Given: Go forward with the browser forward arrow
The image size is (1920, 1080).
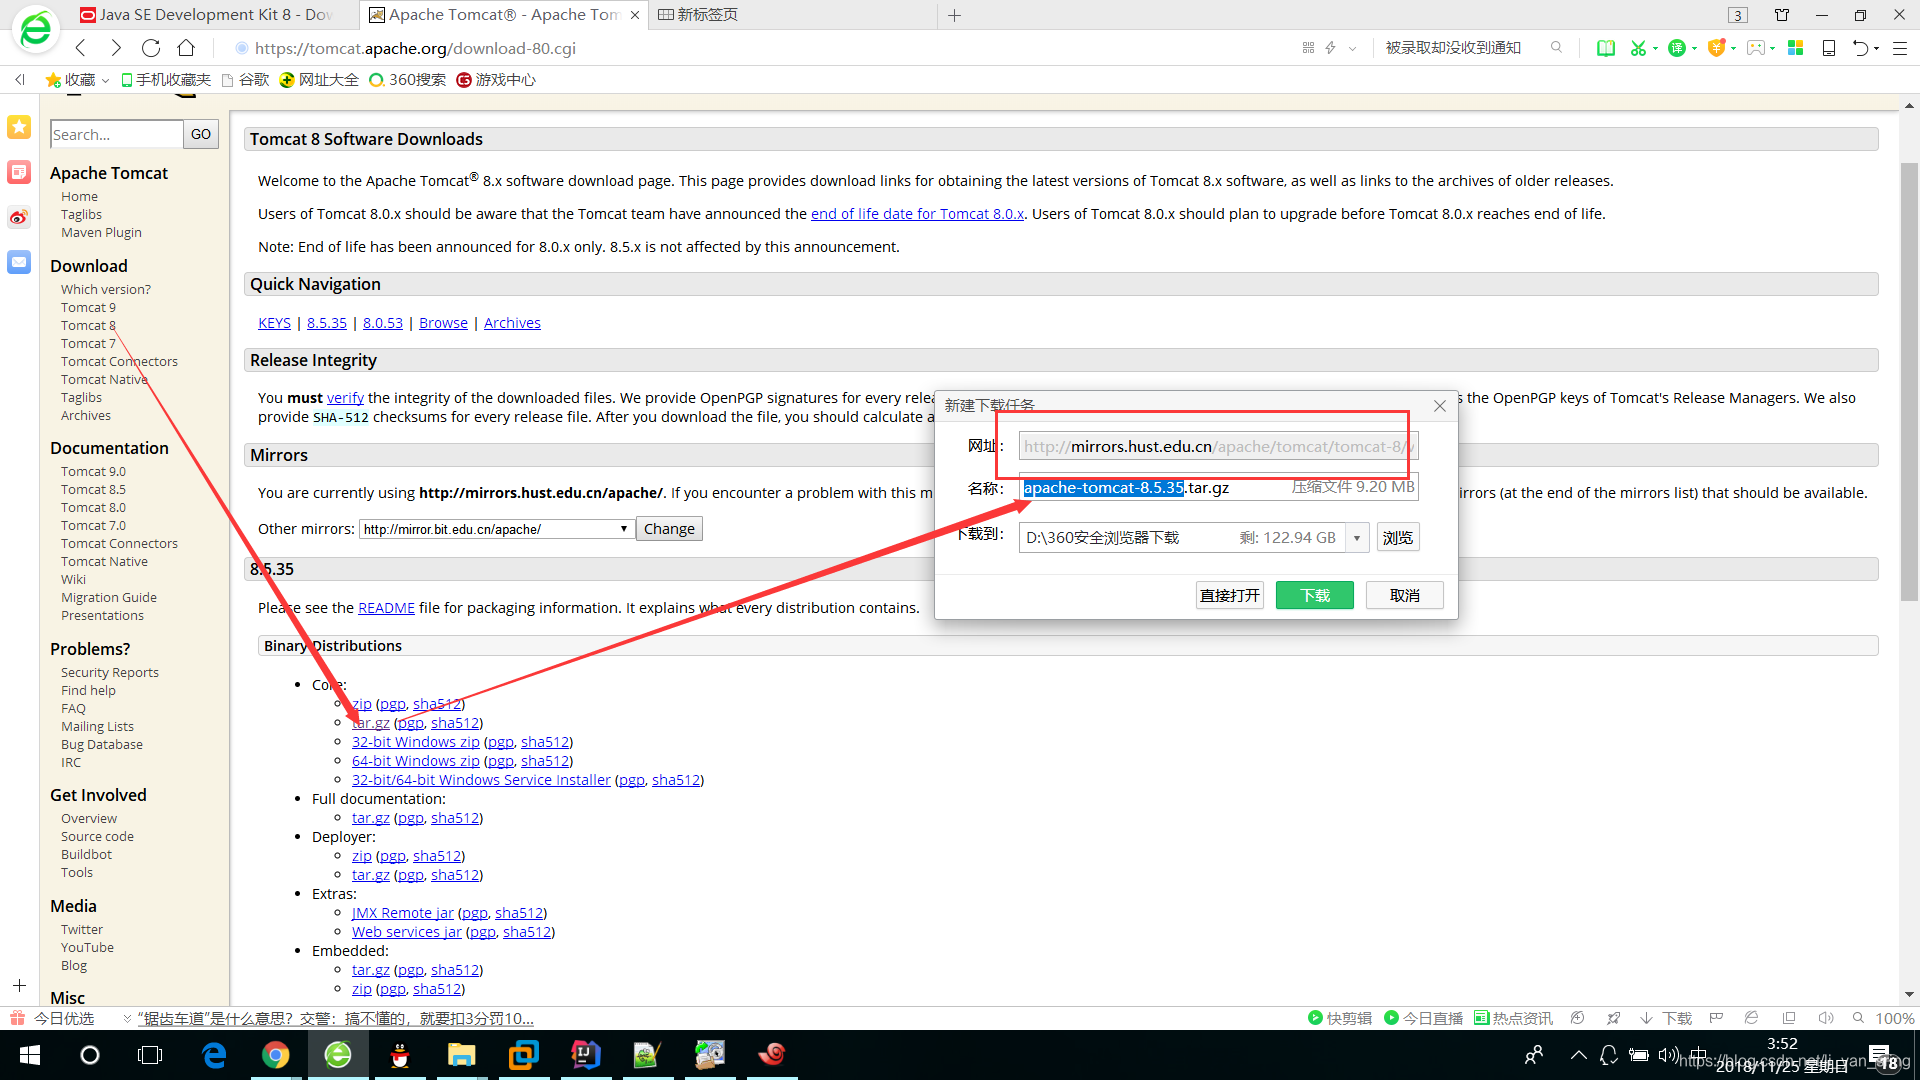Looking at the screenshot, I should click(116, 48).
